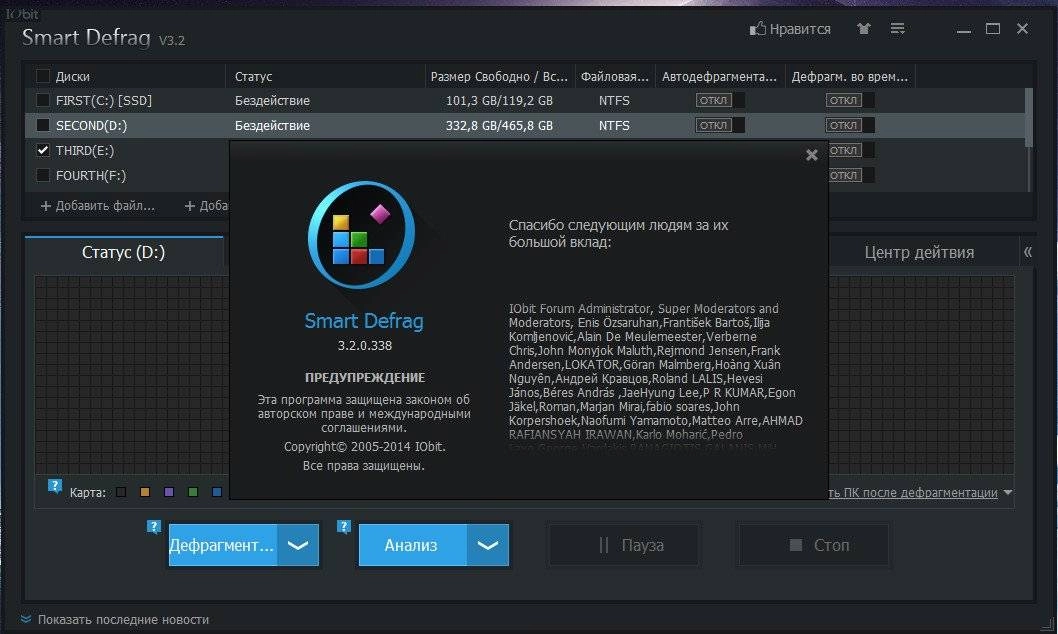
Task: Click help icon beside Дефрагмент button
Action: tap(154, 526)
